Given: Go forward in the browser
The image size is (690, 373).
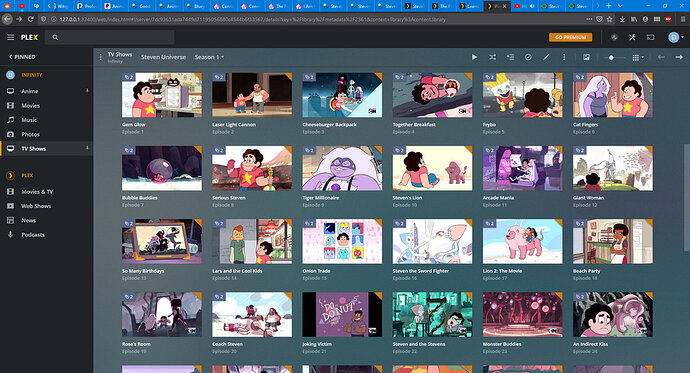Looking at the screenshot, I should coord(19,19).
